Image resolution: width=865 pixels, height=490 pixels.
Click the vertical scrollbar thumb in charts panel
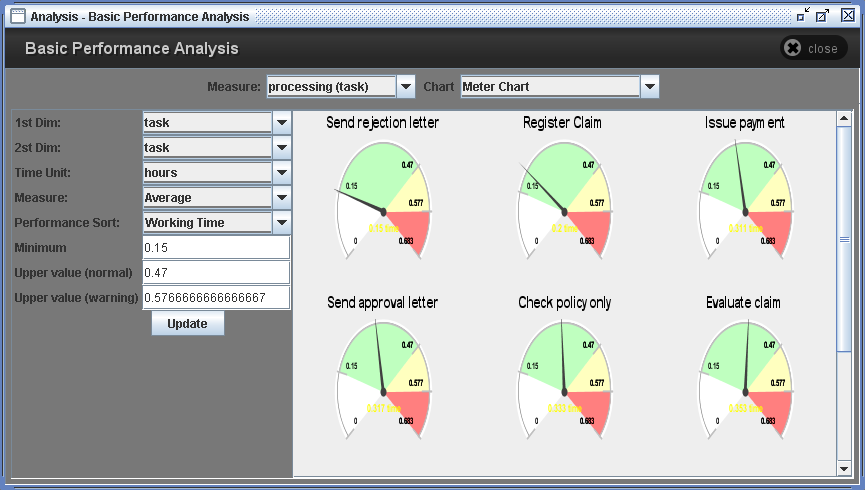(x=844, y=240)
